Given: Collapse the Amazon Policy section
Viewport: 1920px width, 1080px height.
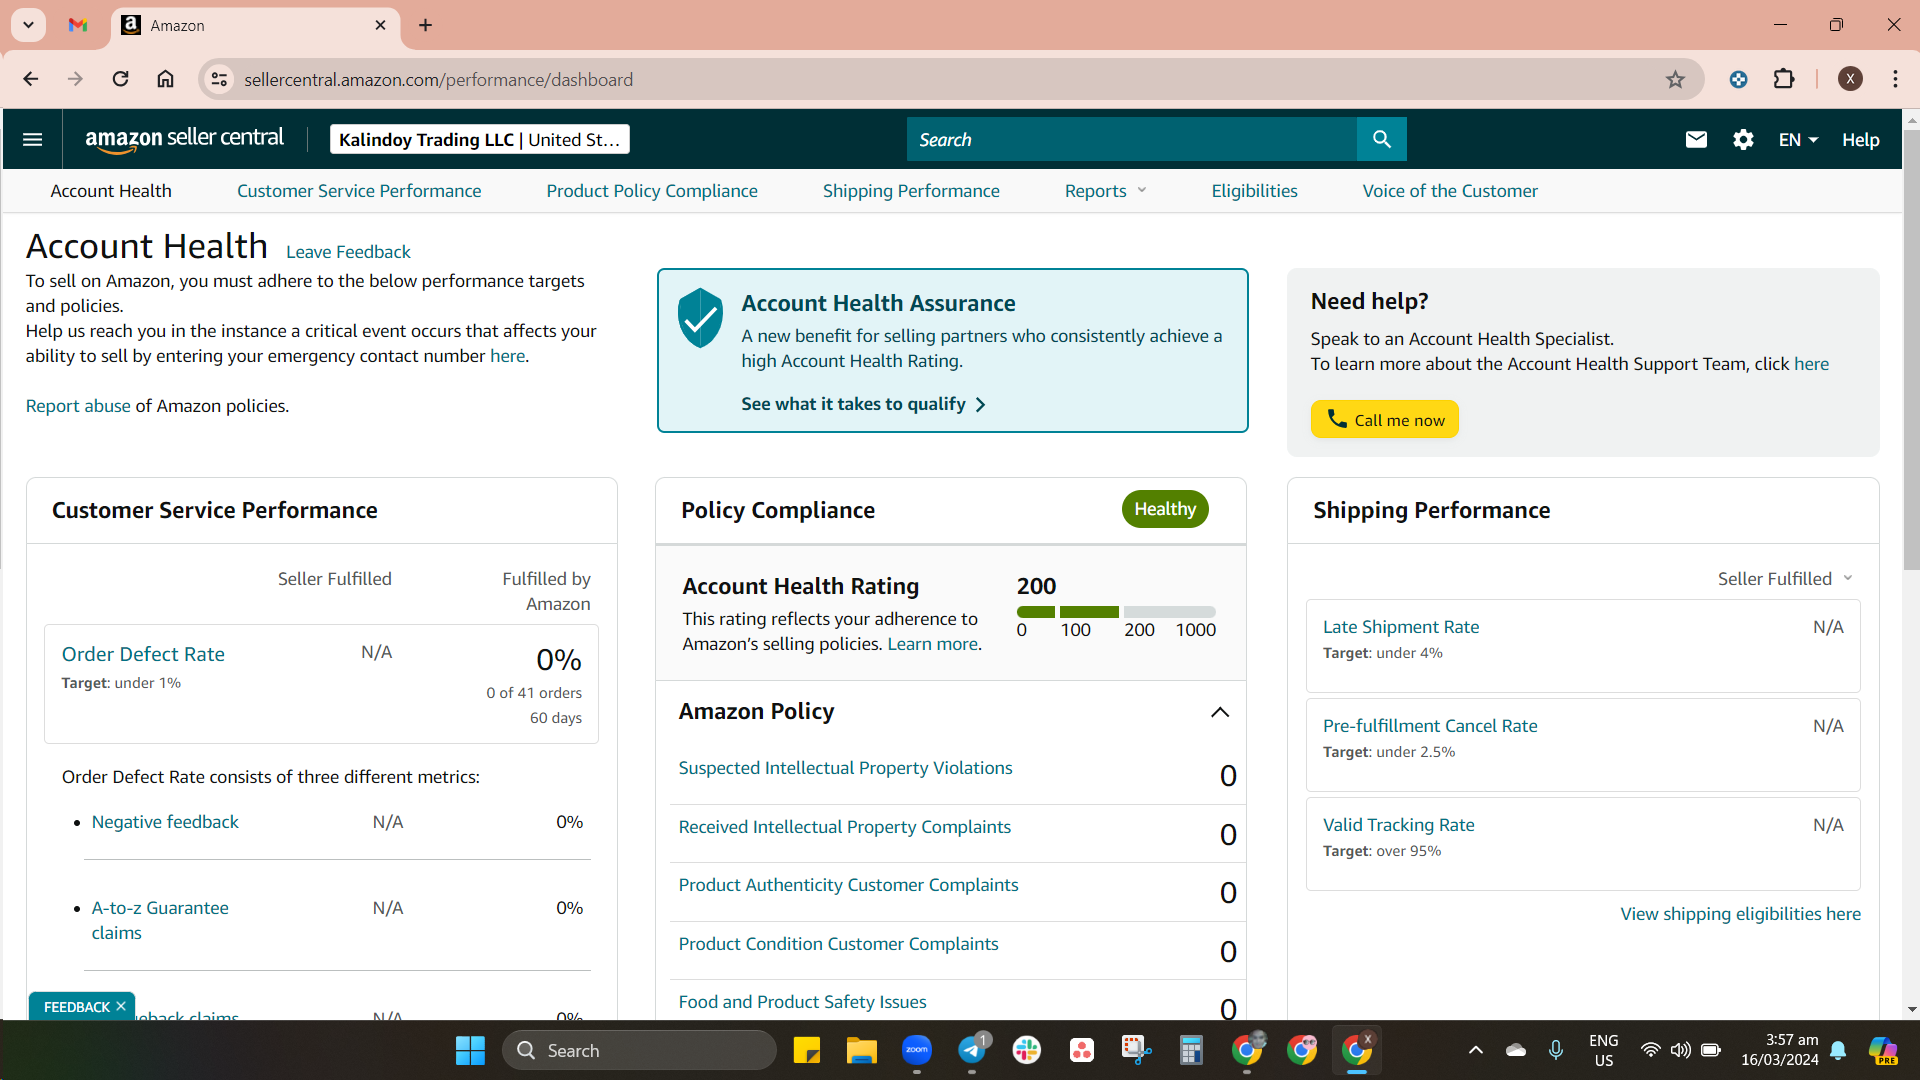Looking at the screenshot, I should [x=1220, y=712].
